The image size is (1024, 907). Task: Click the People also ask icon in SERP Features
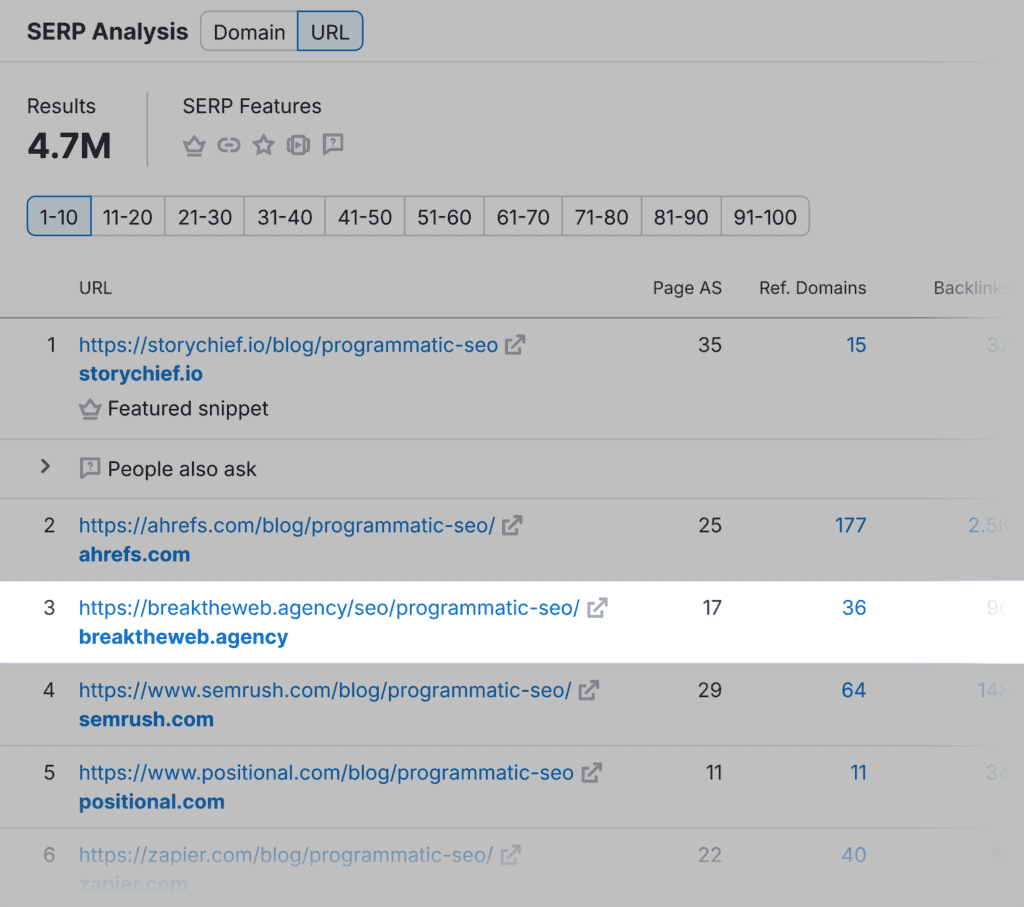pyautogui.click(x=333, y=146)
